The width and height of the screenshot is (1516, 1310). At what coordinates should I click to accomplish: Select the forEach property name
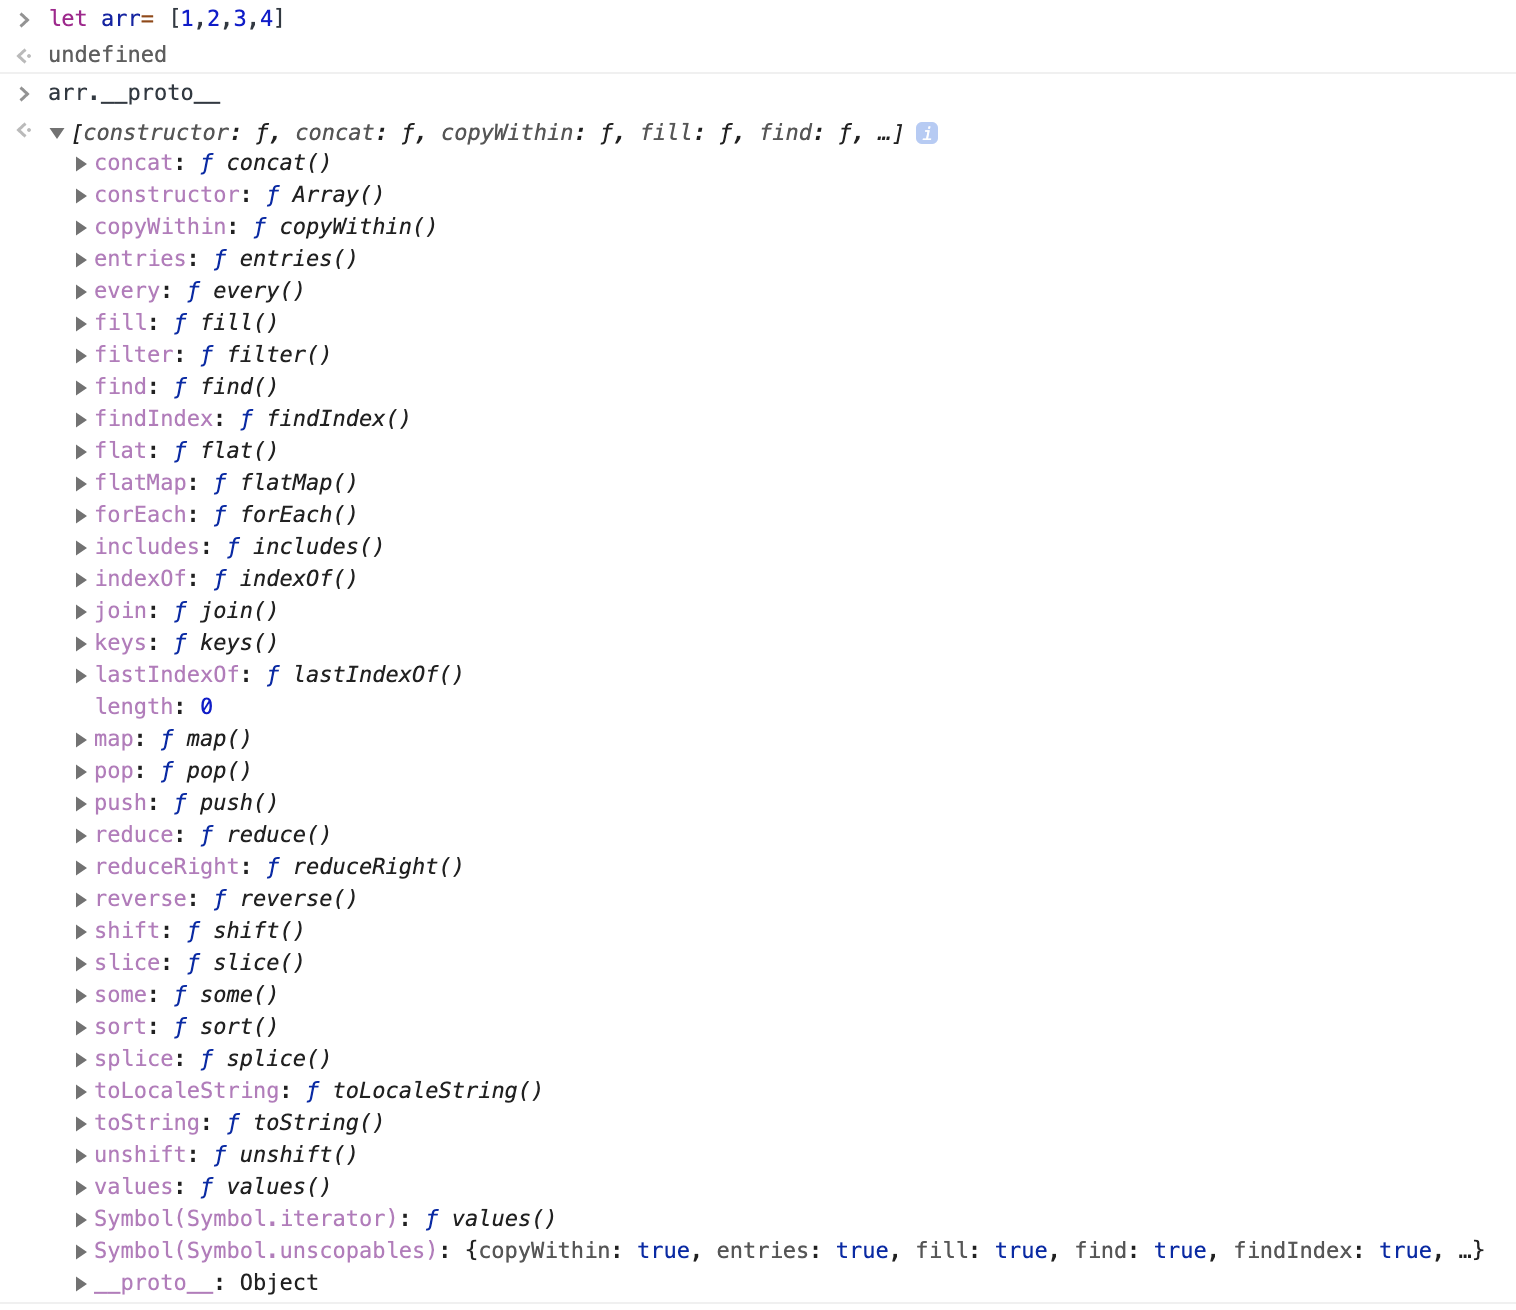tap(139, 514)
